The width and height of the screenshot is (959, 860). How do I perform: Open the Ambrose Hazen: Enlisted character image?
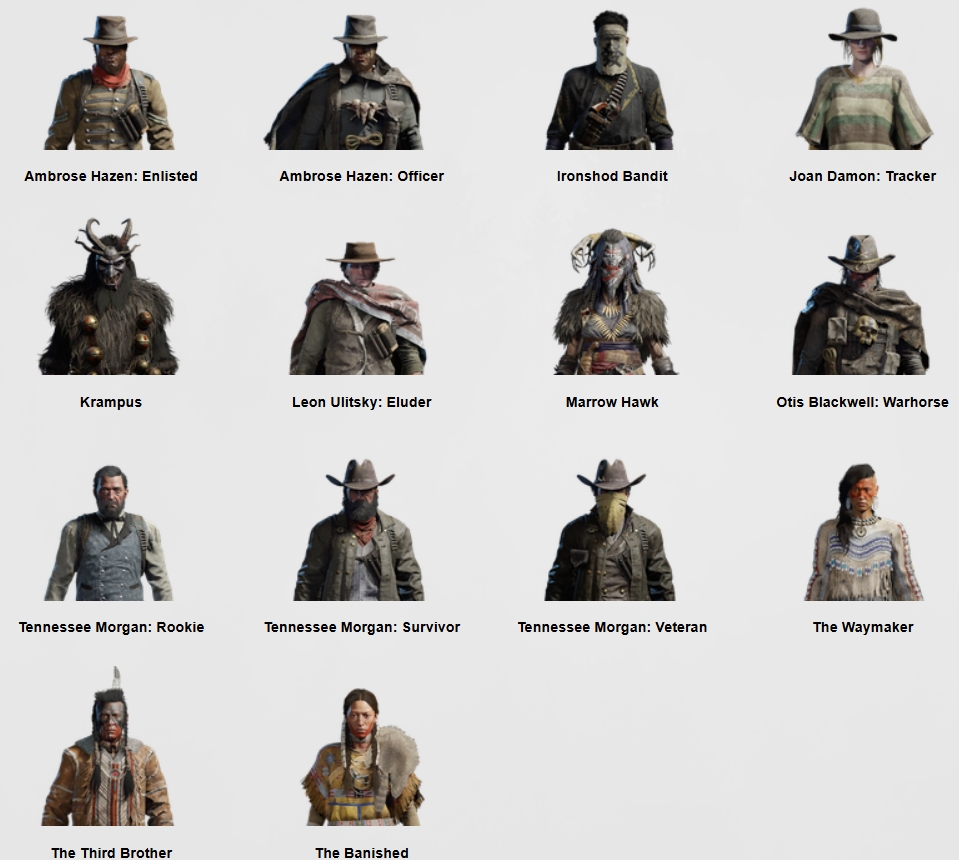pos(110,83)
